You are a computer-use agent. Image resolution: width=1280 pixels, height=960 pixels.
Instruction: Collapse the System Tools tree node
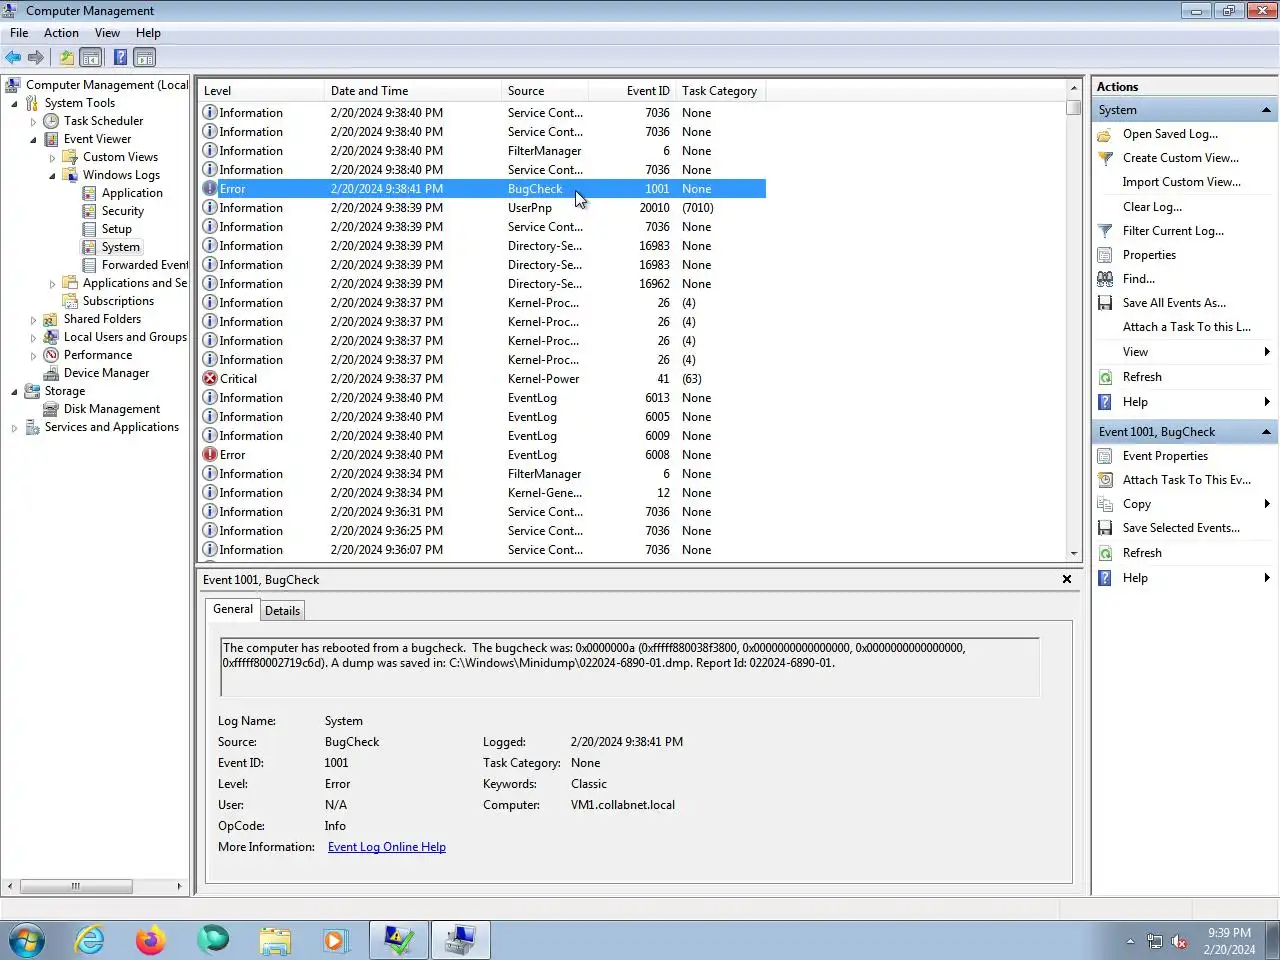pyautogui.click(x=14, y=103)
